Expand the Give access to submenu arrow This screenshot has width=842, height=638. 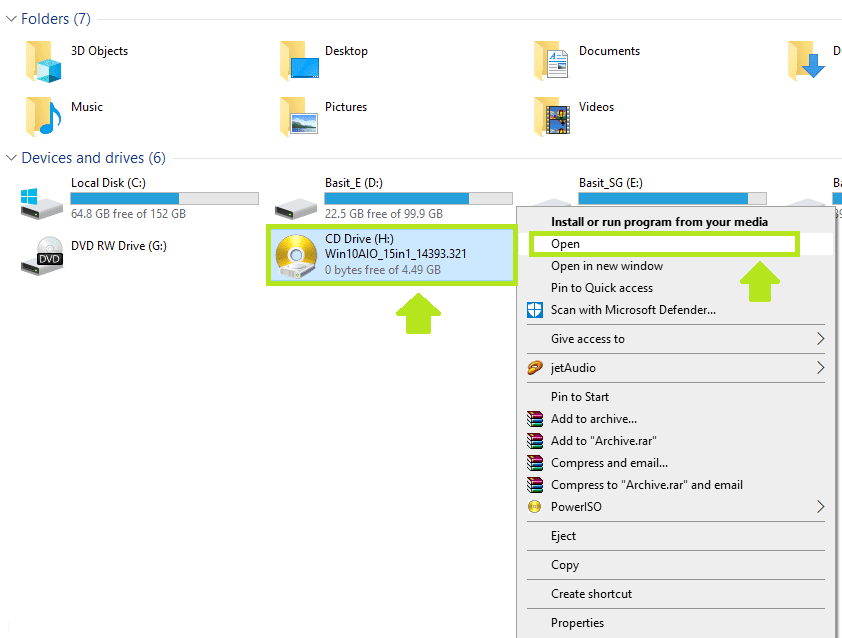[x=820, y=339]
